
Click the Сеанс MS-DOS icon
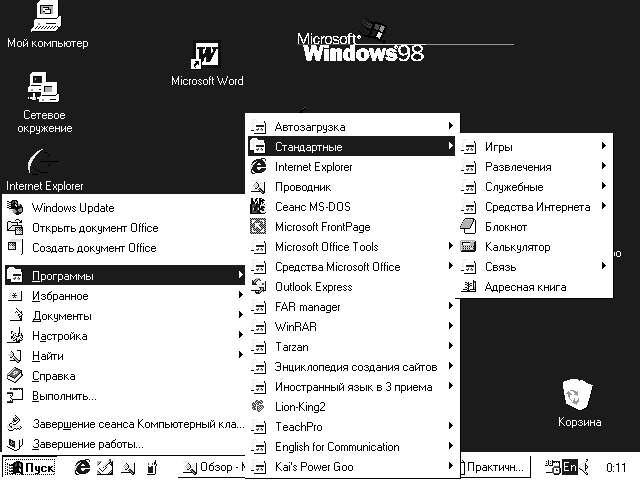coord(258,207)
